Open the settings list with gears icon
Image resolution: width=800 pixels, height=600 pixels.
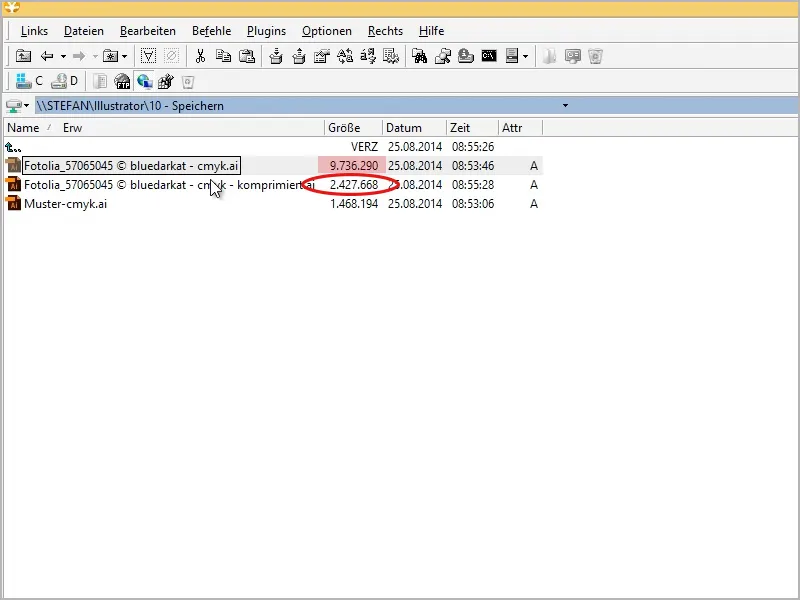(x=391, y=56)
